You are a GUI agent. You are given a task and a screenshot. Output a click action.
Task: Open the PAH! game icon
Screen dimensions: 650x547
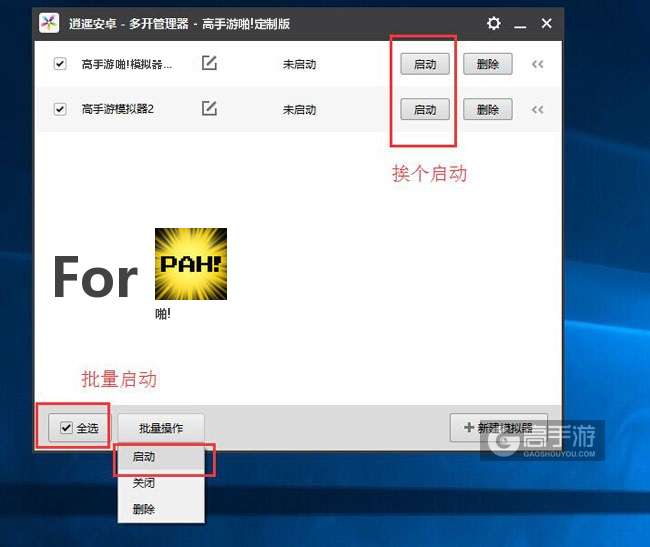coord(191,264)
